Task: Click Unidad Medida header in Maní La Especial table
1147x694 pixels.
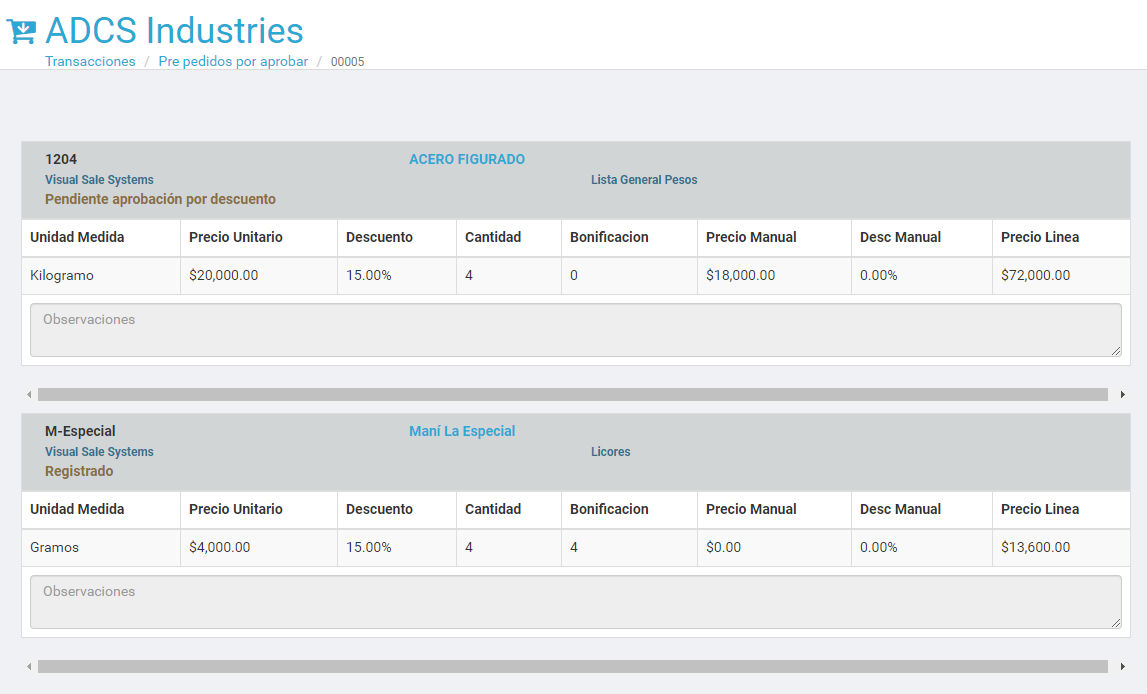Action: (77, 510)
